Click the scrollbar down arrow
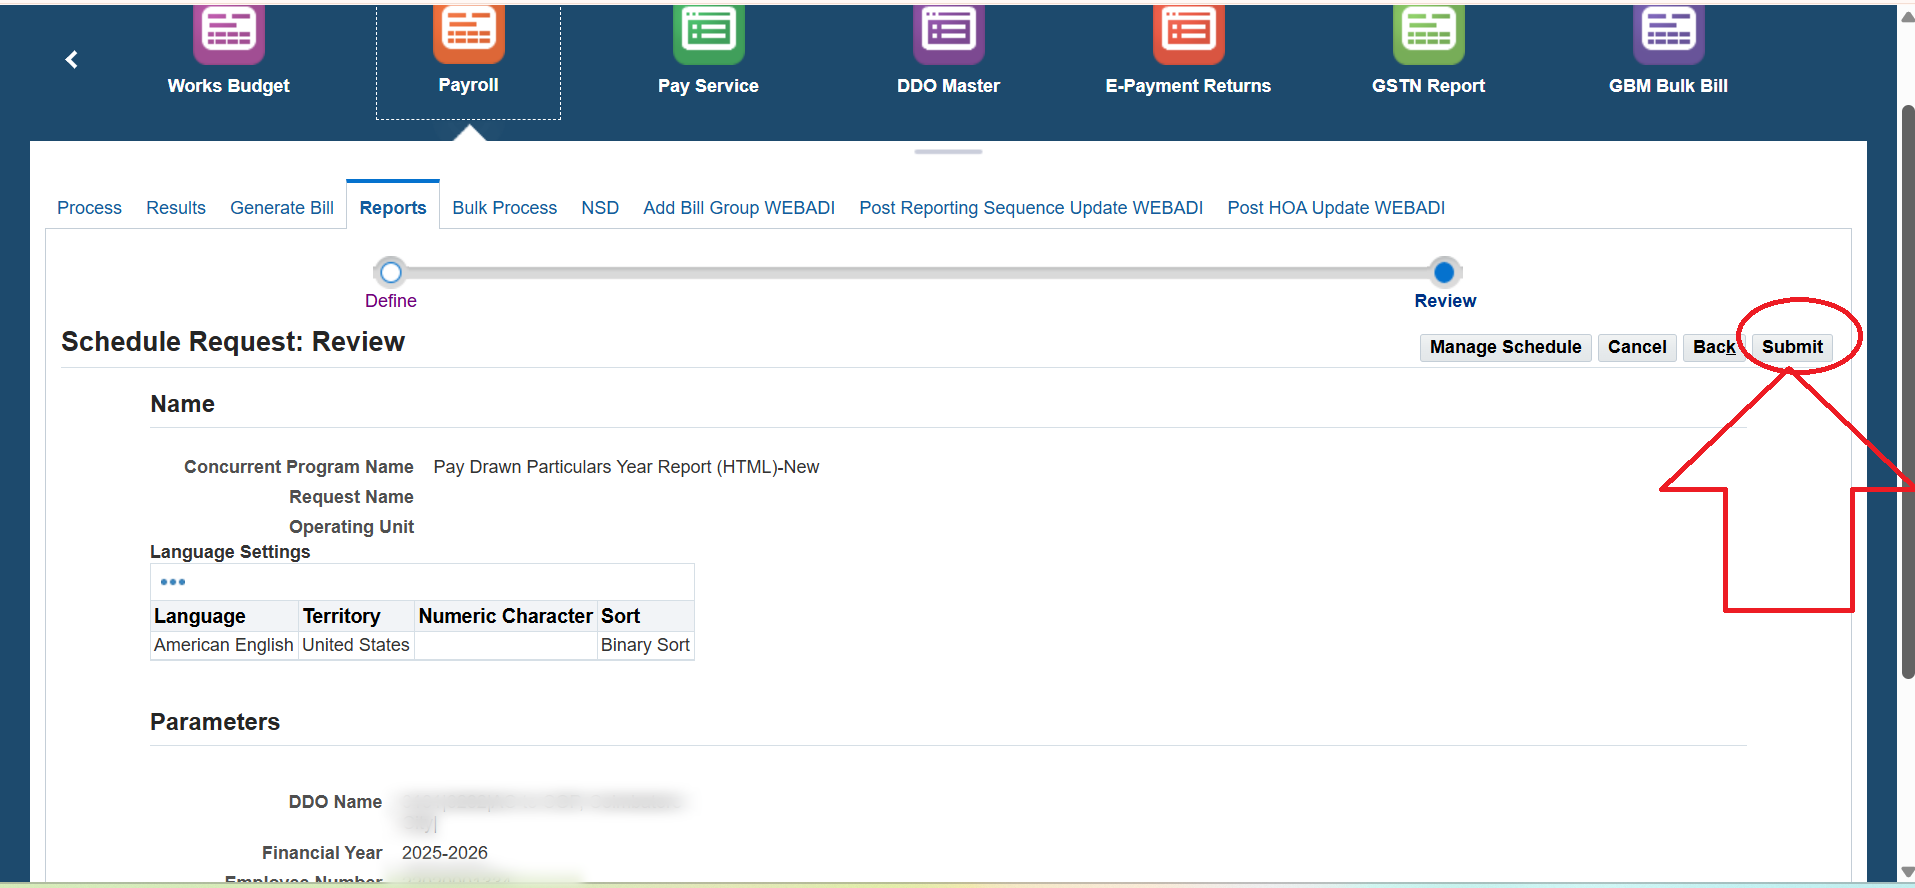This screenshot has width=1915, height=888. 1907,872
